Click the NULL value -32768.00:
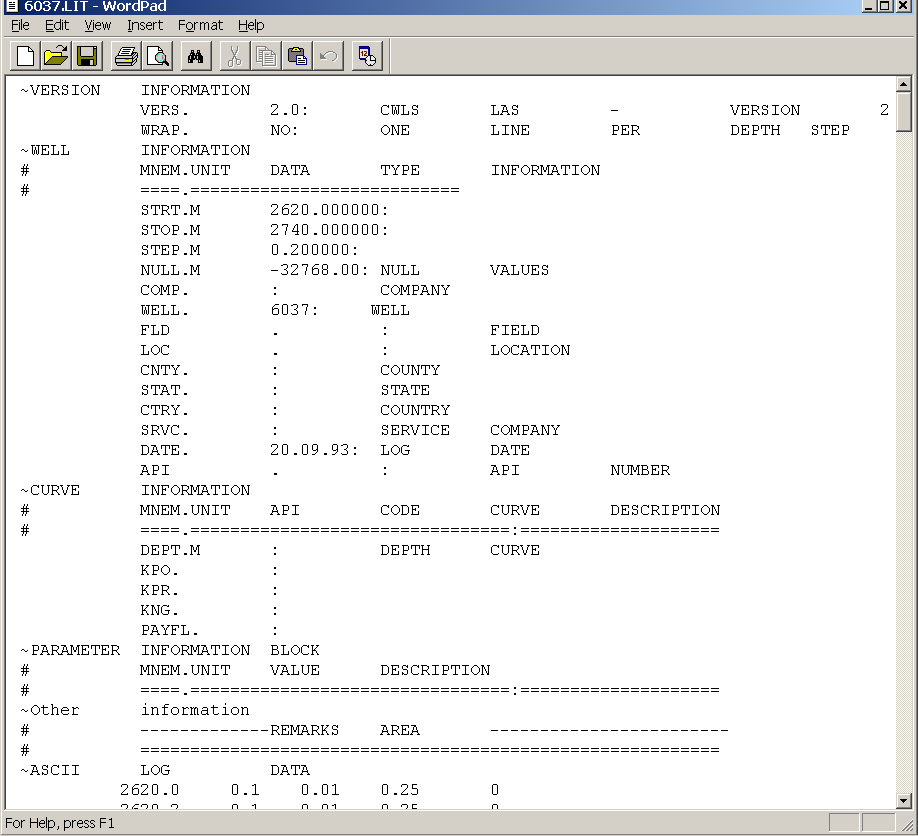The height and width of the screenshot is (836, 918). [x=319, y=270]
